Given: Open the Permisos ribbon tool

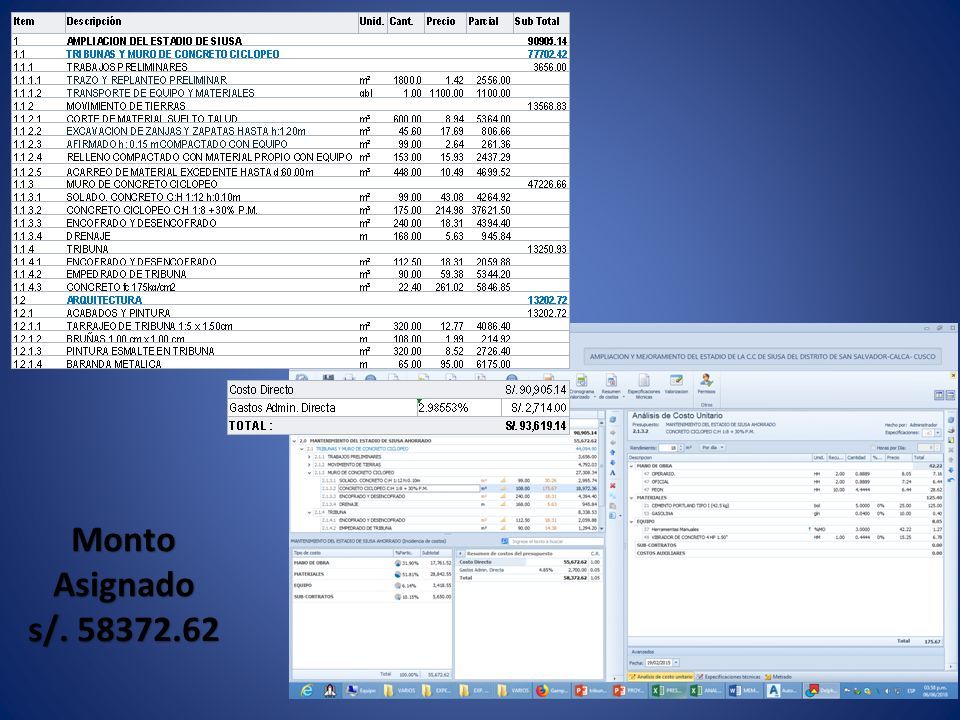Looking at the screenshot, I should [x=706, y=384].
